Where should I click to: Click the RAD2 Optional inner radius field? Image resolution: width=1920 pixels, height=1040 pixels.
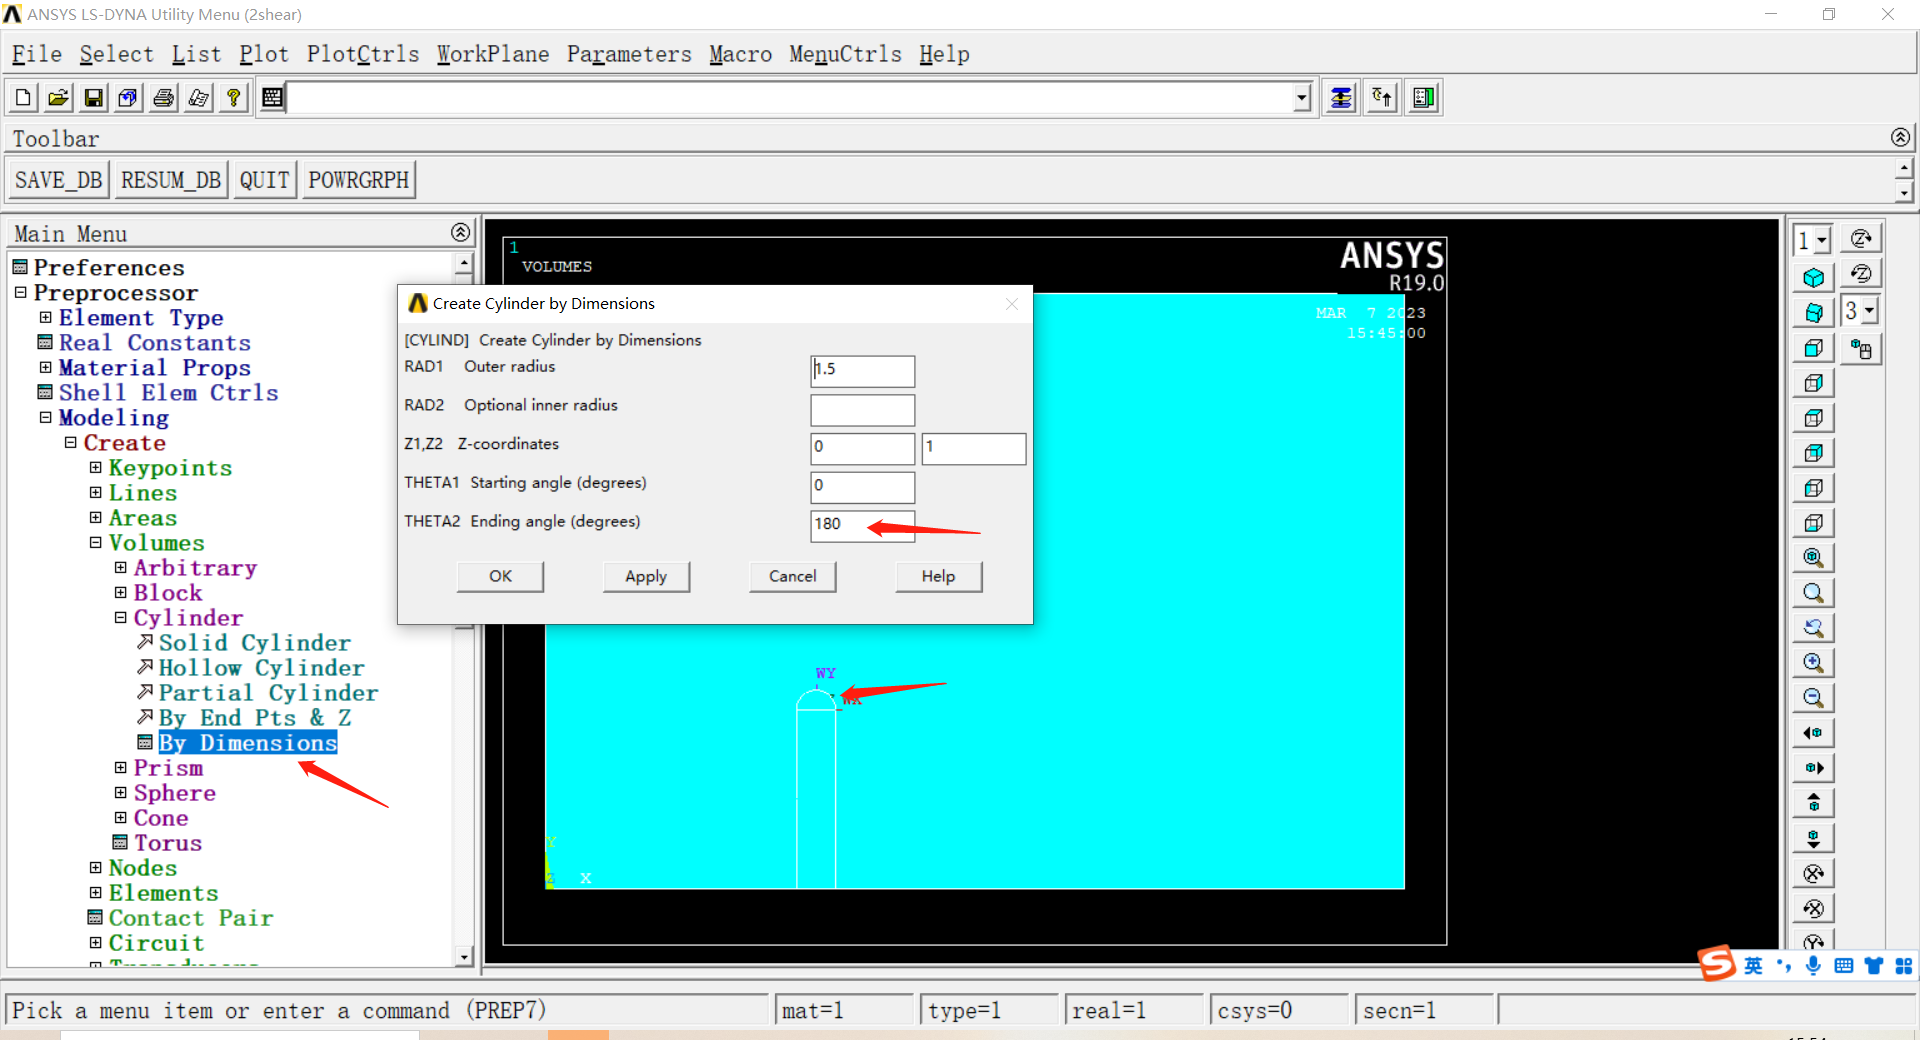point(862,409)
